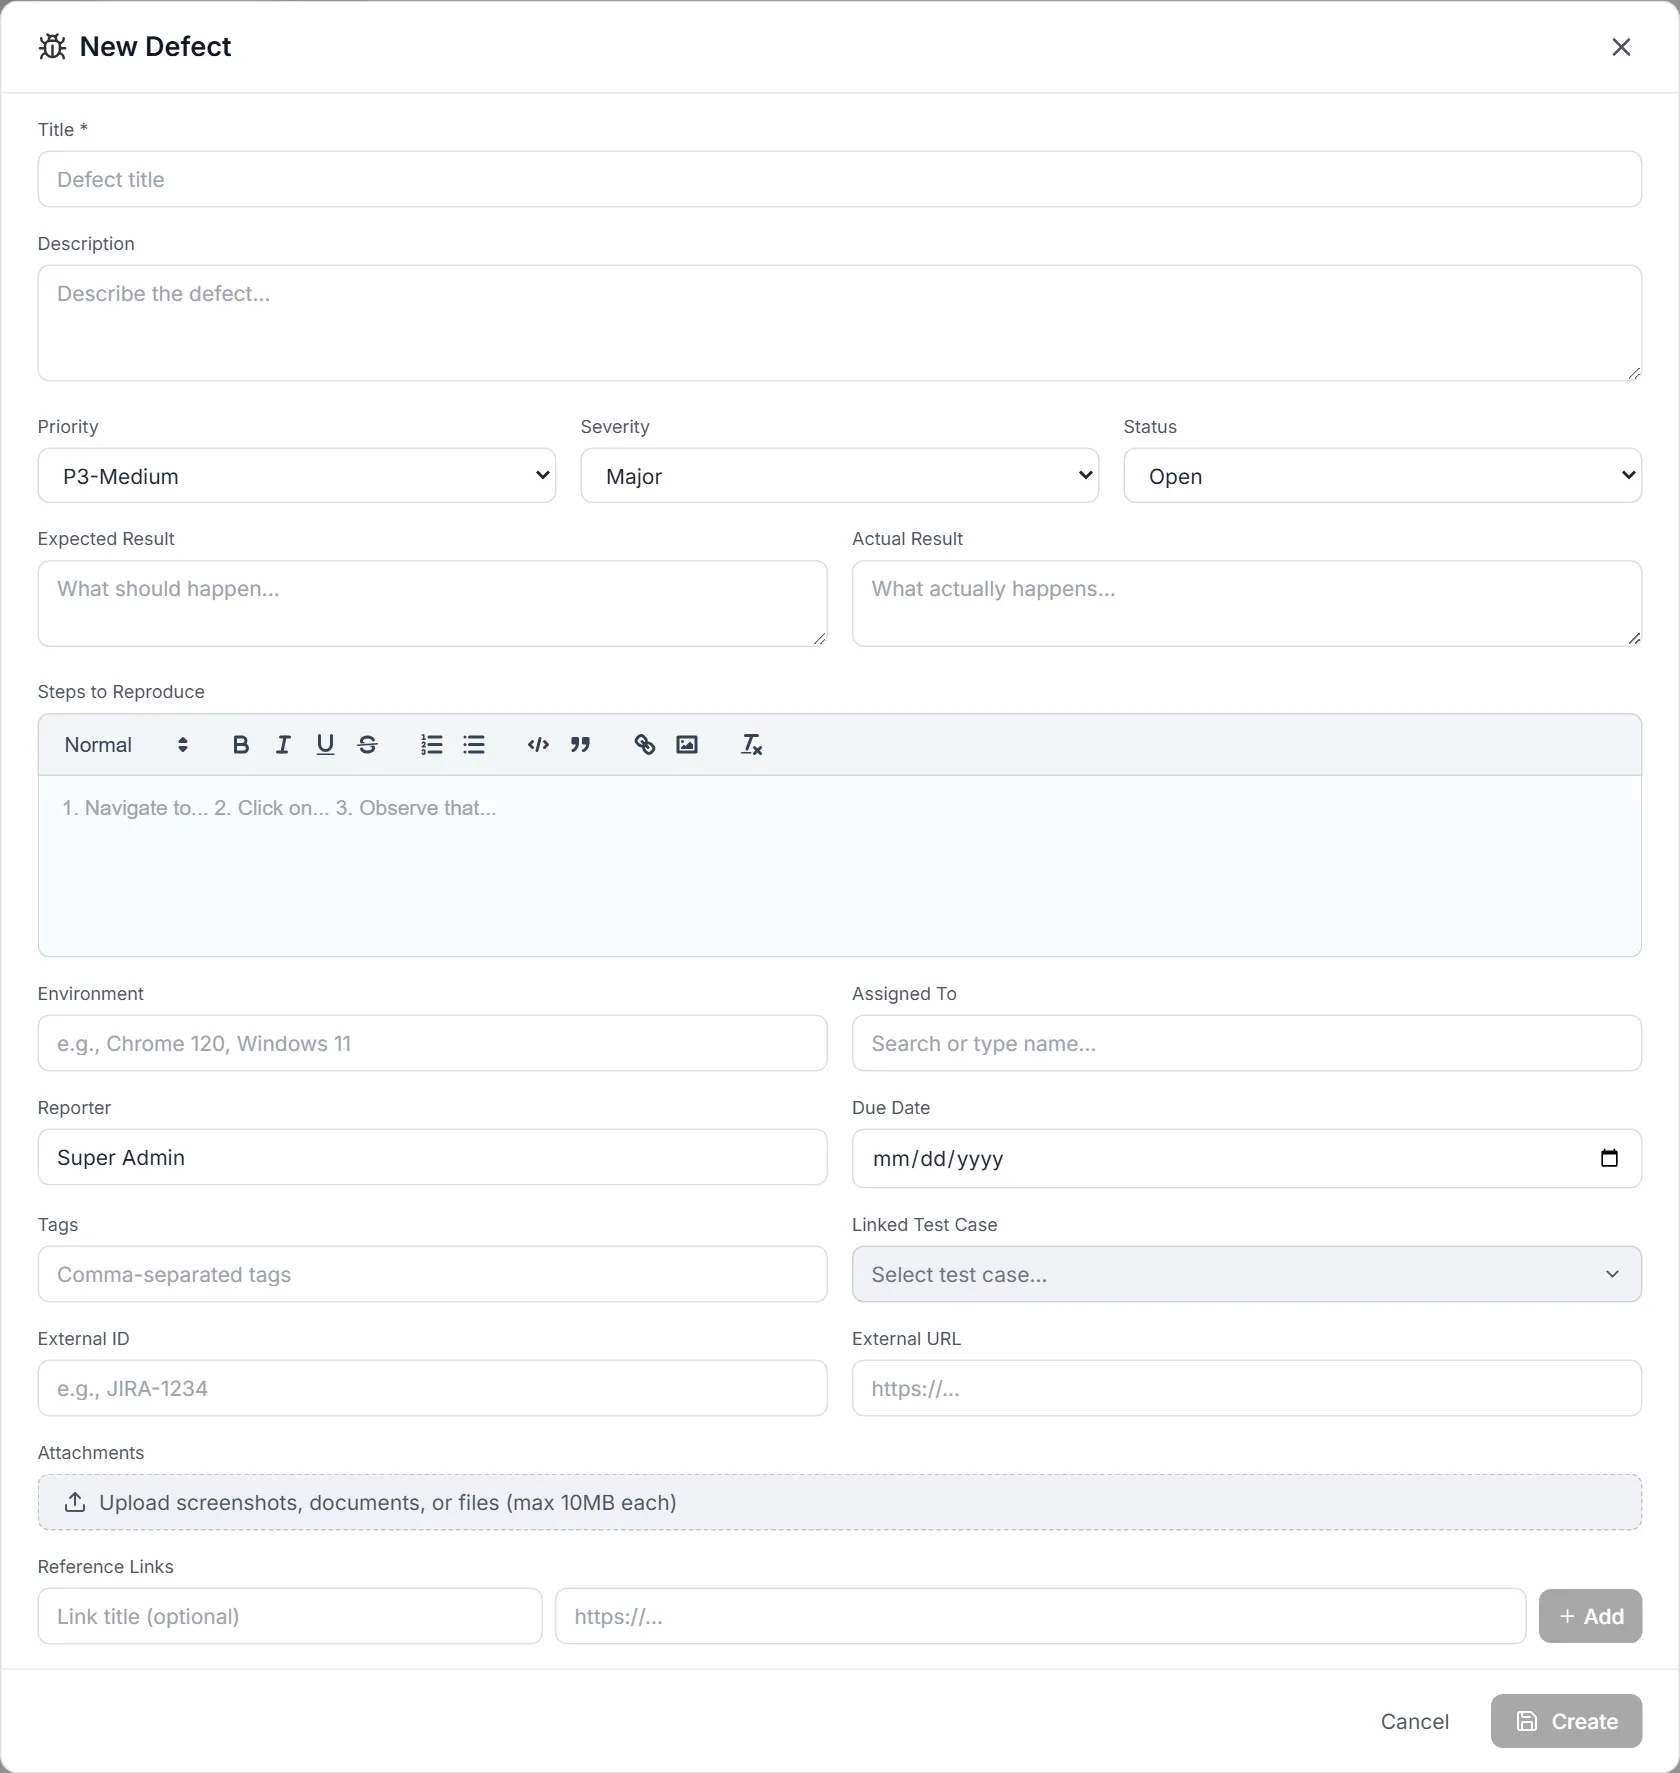
Task: Click the Expected Result textarea
Action: point(432,603)
